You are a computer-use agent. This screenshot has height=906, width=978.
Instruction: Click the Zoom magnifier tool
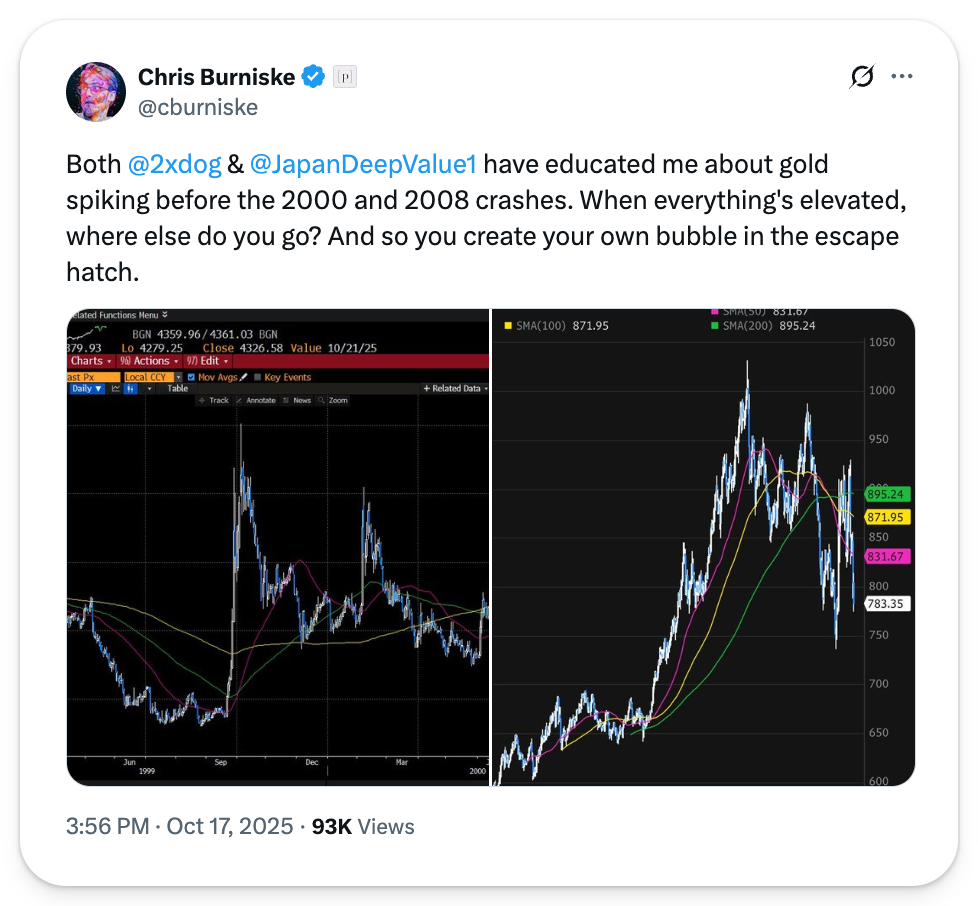pyautogui.click(x=333, y=400)
